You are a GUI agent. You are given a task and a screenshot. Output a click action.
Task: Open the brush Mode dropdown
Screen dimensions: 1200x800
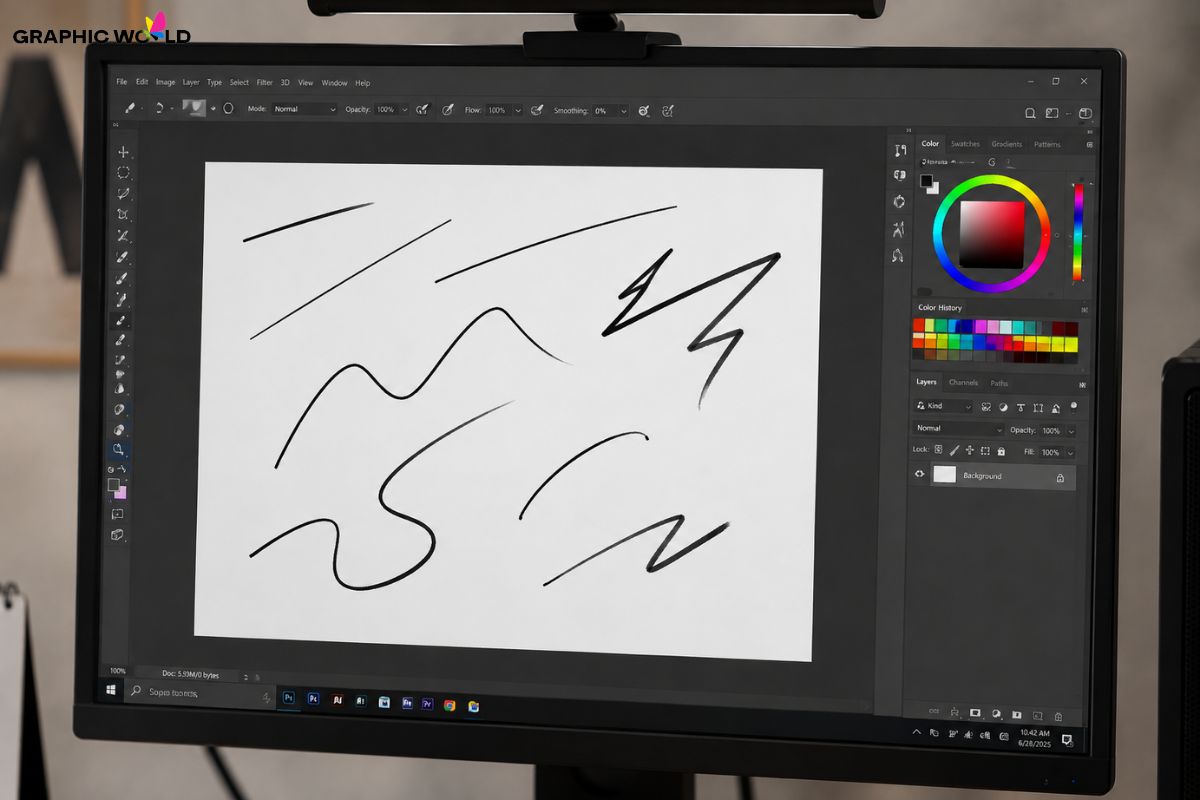click(304, 109)
